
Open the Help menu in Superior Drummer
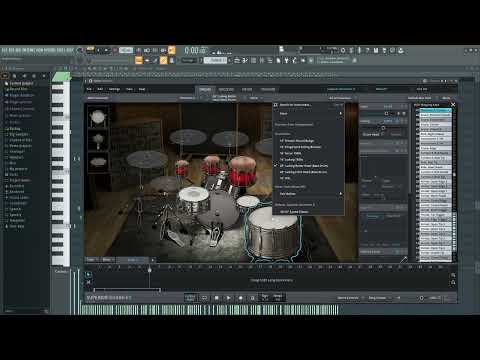coord(142,89)
